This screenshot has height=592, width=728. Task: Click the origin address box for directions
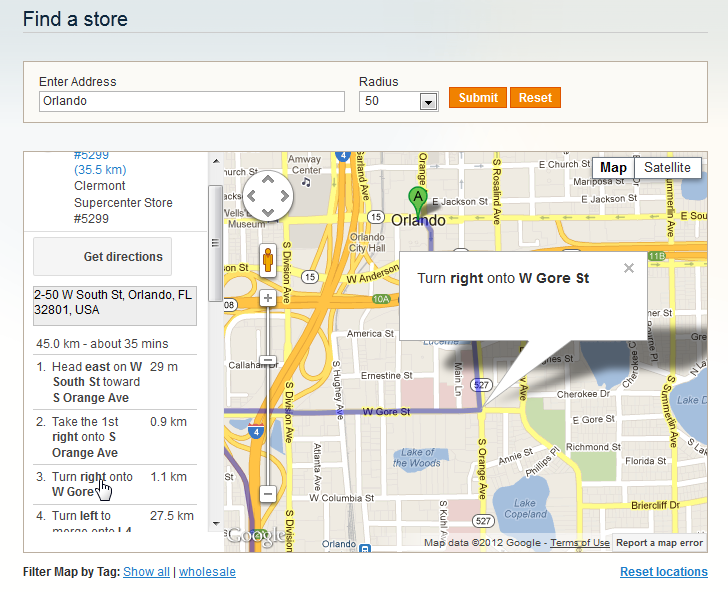[115, 306]
